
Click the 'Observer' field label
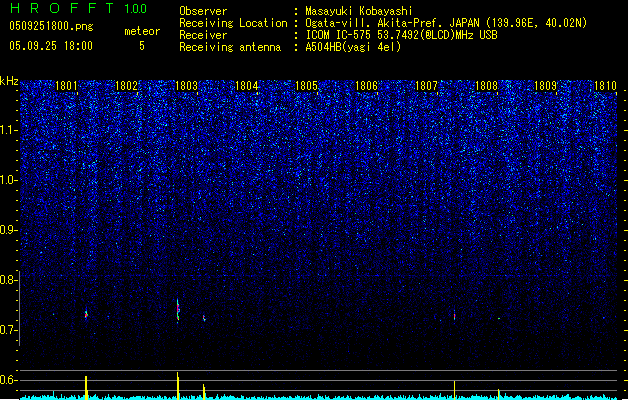click(x=203, y=11)
